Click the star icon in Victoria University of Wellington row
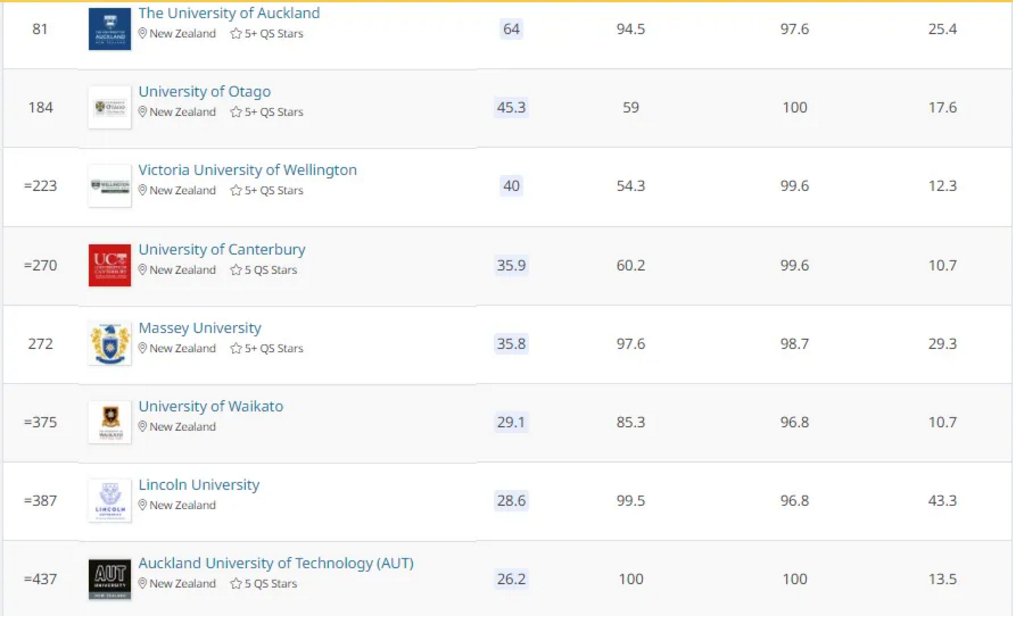Screen dimensions: 1013x622 click(x=236, y=191)
